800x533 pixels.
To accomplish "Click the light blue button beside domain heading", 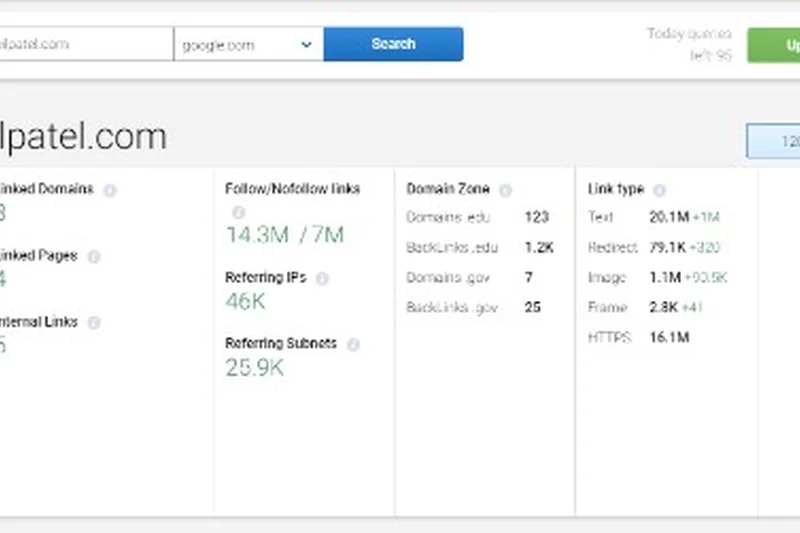I will point(774,142).
